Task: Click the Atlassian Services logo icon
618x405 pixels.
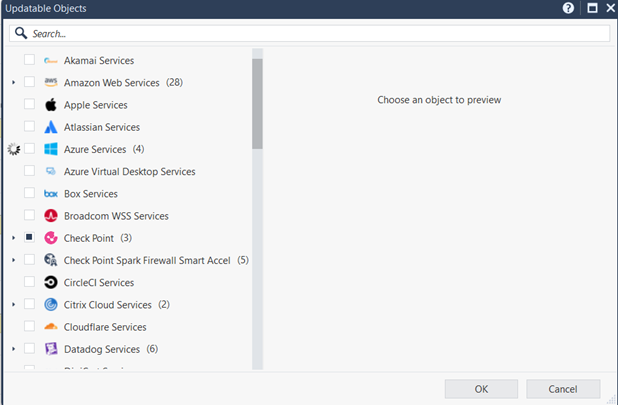Action: (x=51, y=127)
